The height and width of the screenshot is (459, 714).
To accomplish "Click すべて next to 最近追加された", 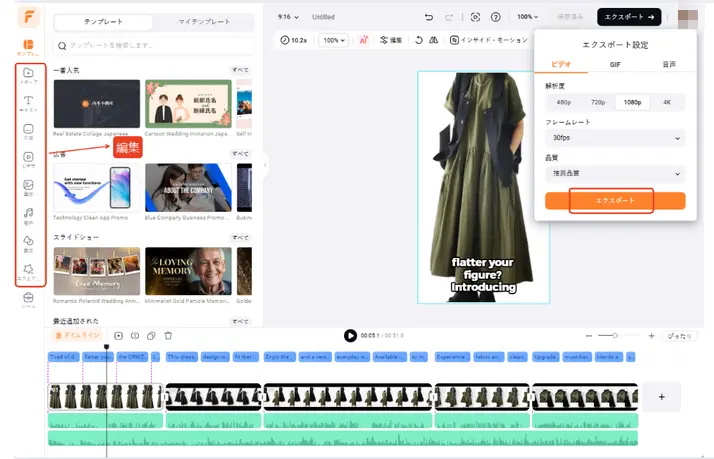I will [240, 321].
